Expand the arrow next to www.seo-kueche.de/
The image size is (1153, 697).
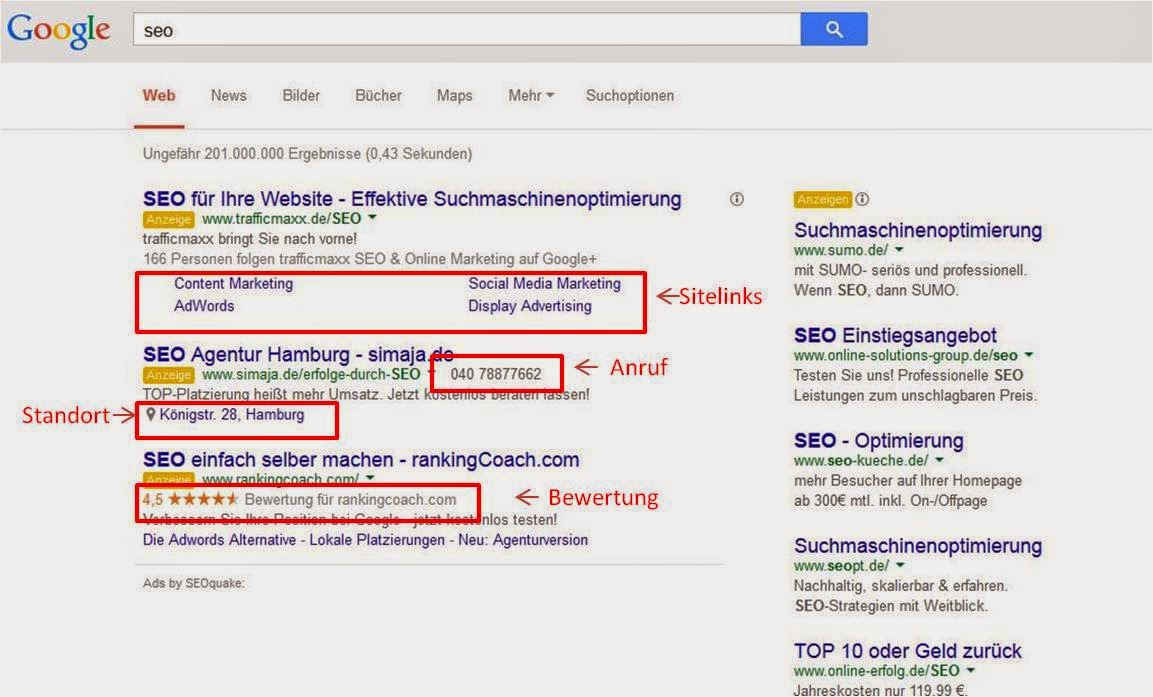coord(939,460)
